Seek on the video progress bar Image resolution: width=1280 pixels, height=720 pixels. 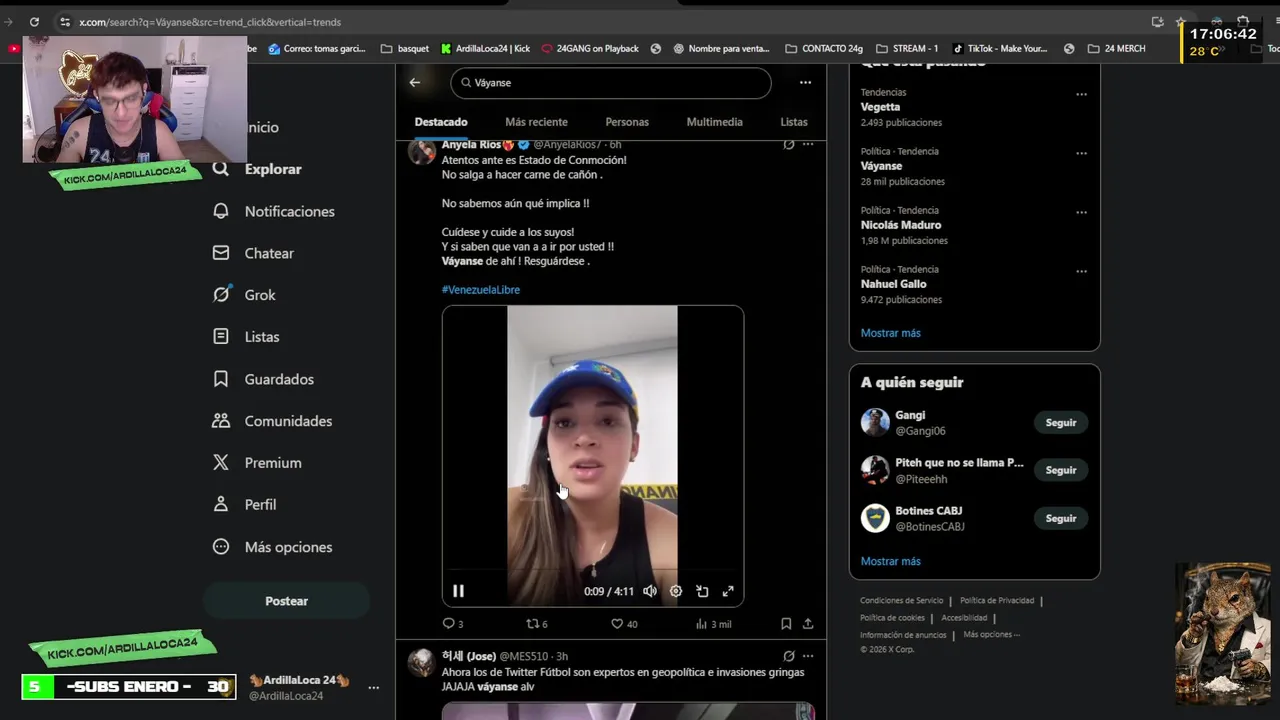tap(592, 571)
